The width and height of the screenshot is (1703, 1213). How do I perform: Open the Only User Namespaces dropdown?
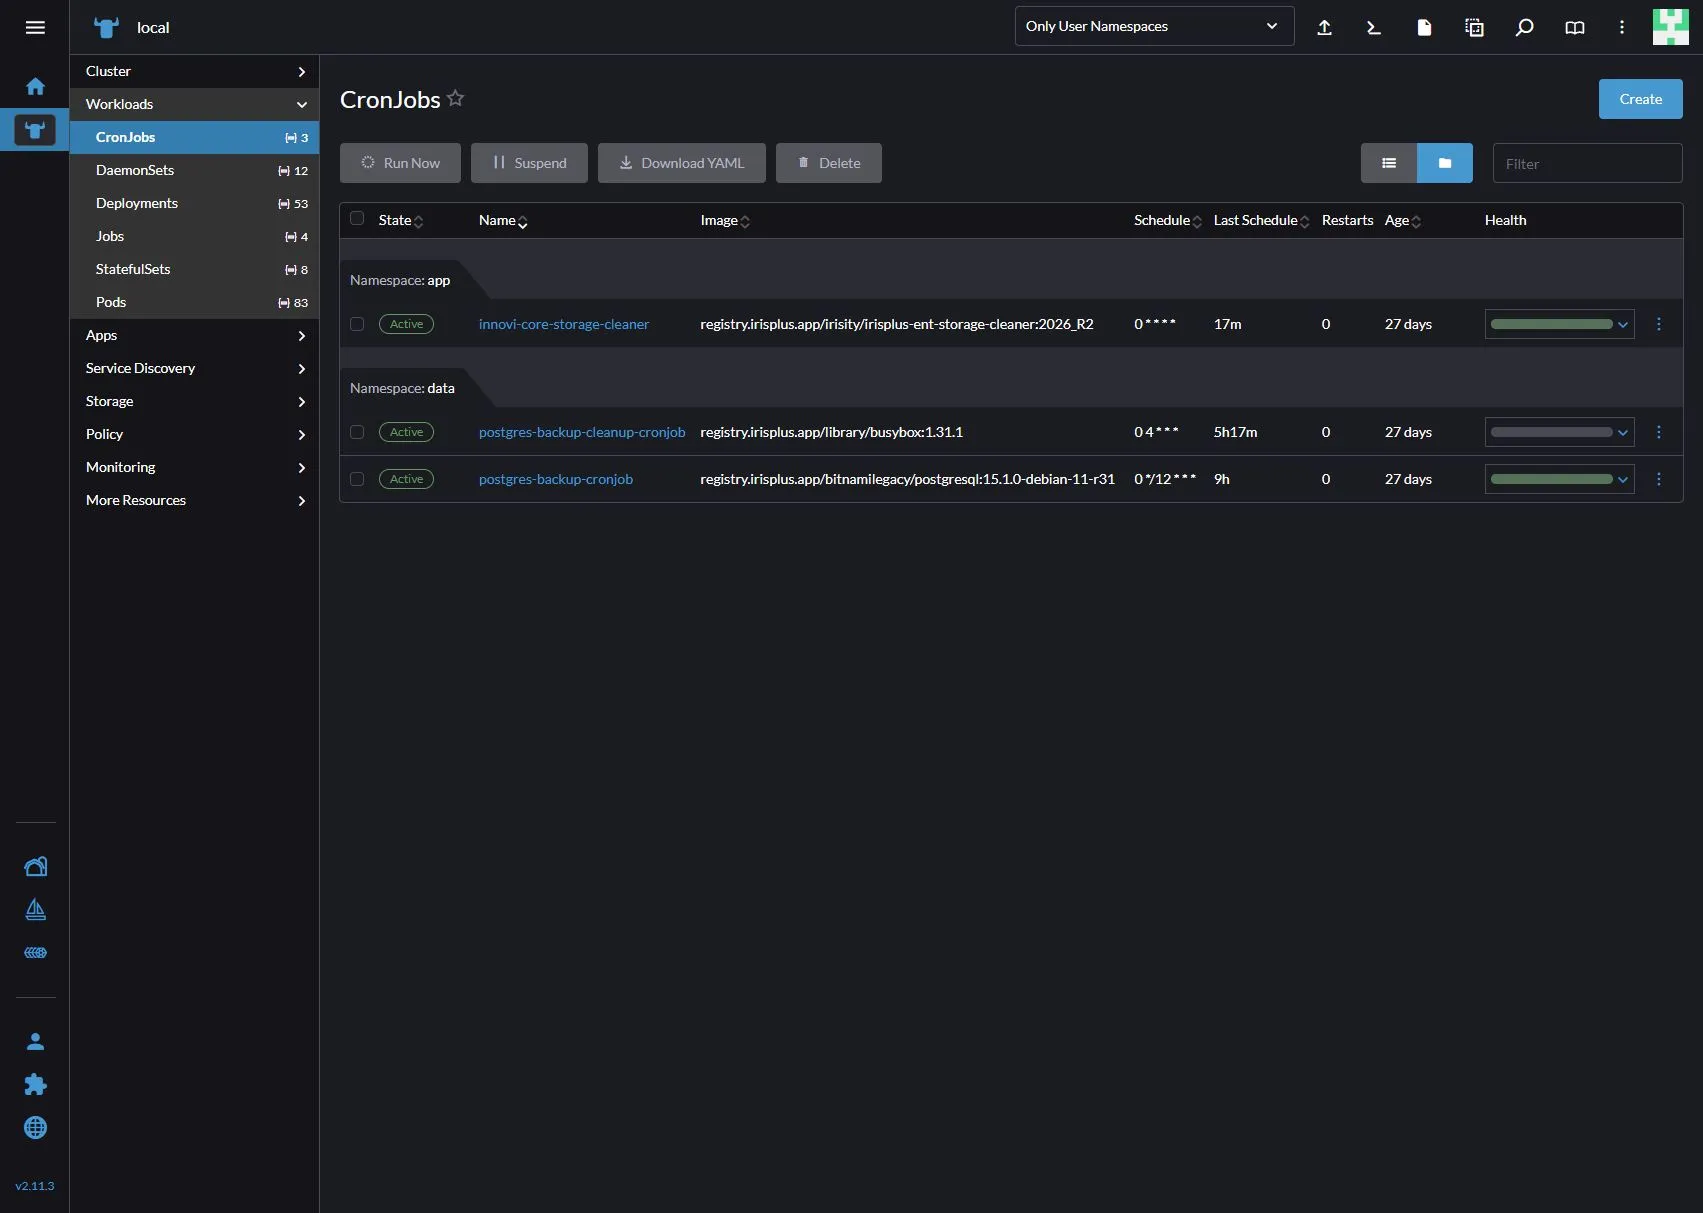[1154, 26]
